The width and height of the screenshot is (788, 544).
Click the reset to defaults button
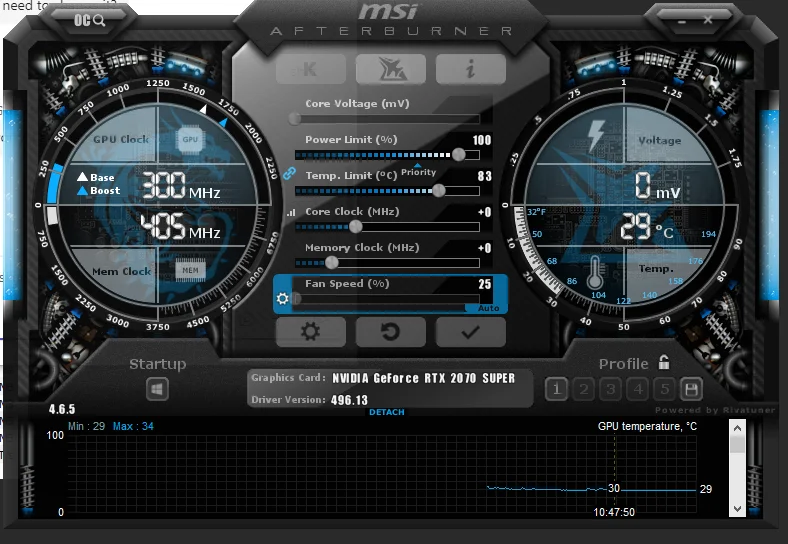point(390,332)
